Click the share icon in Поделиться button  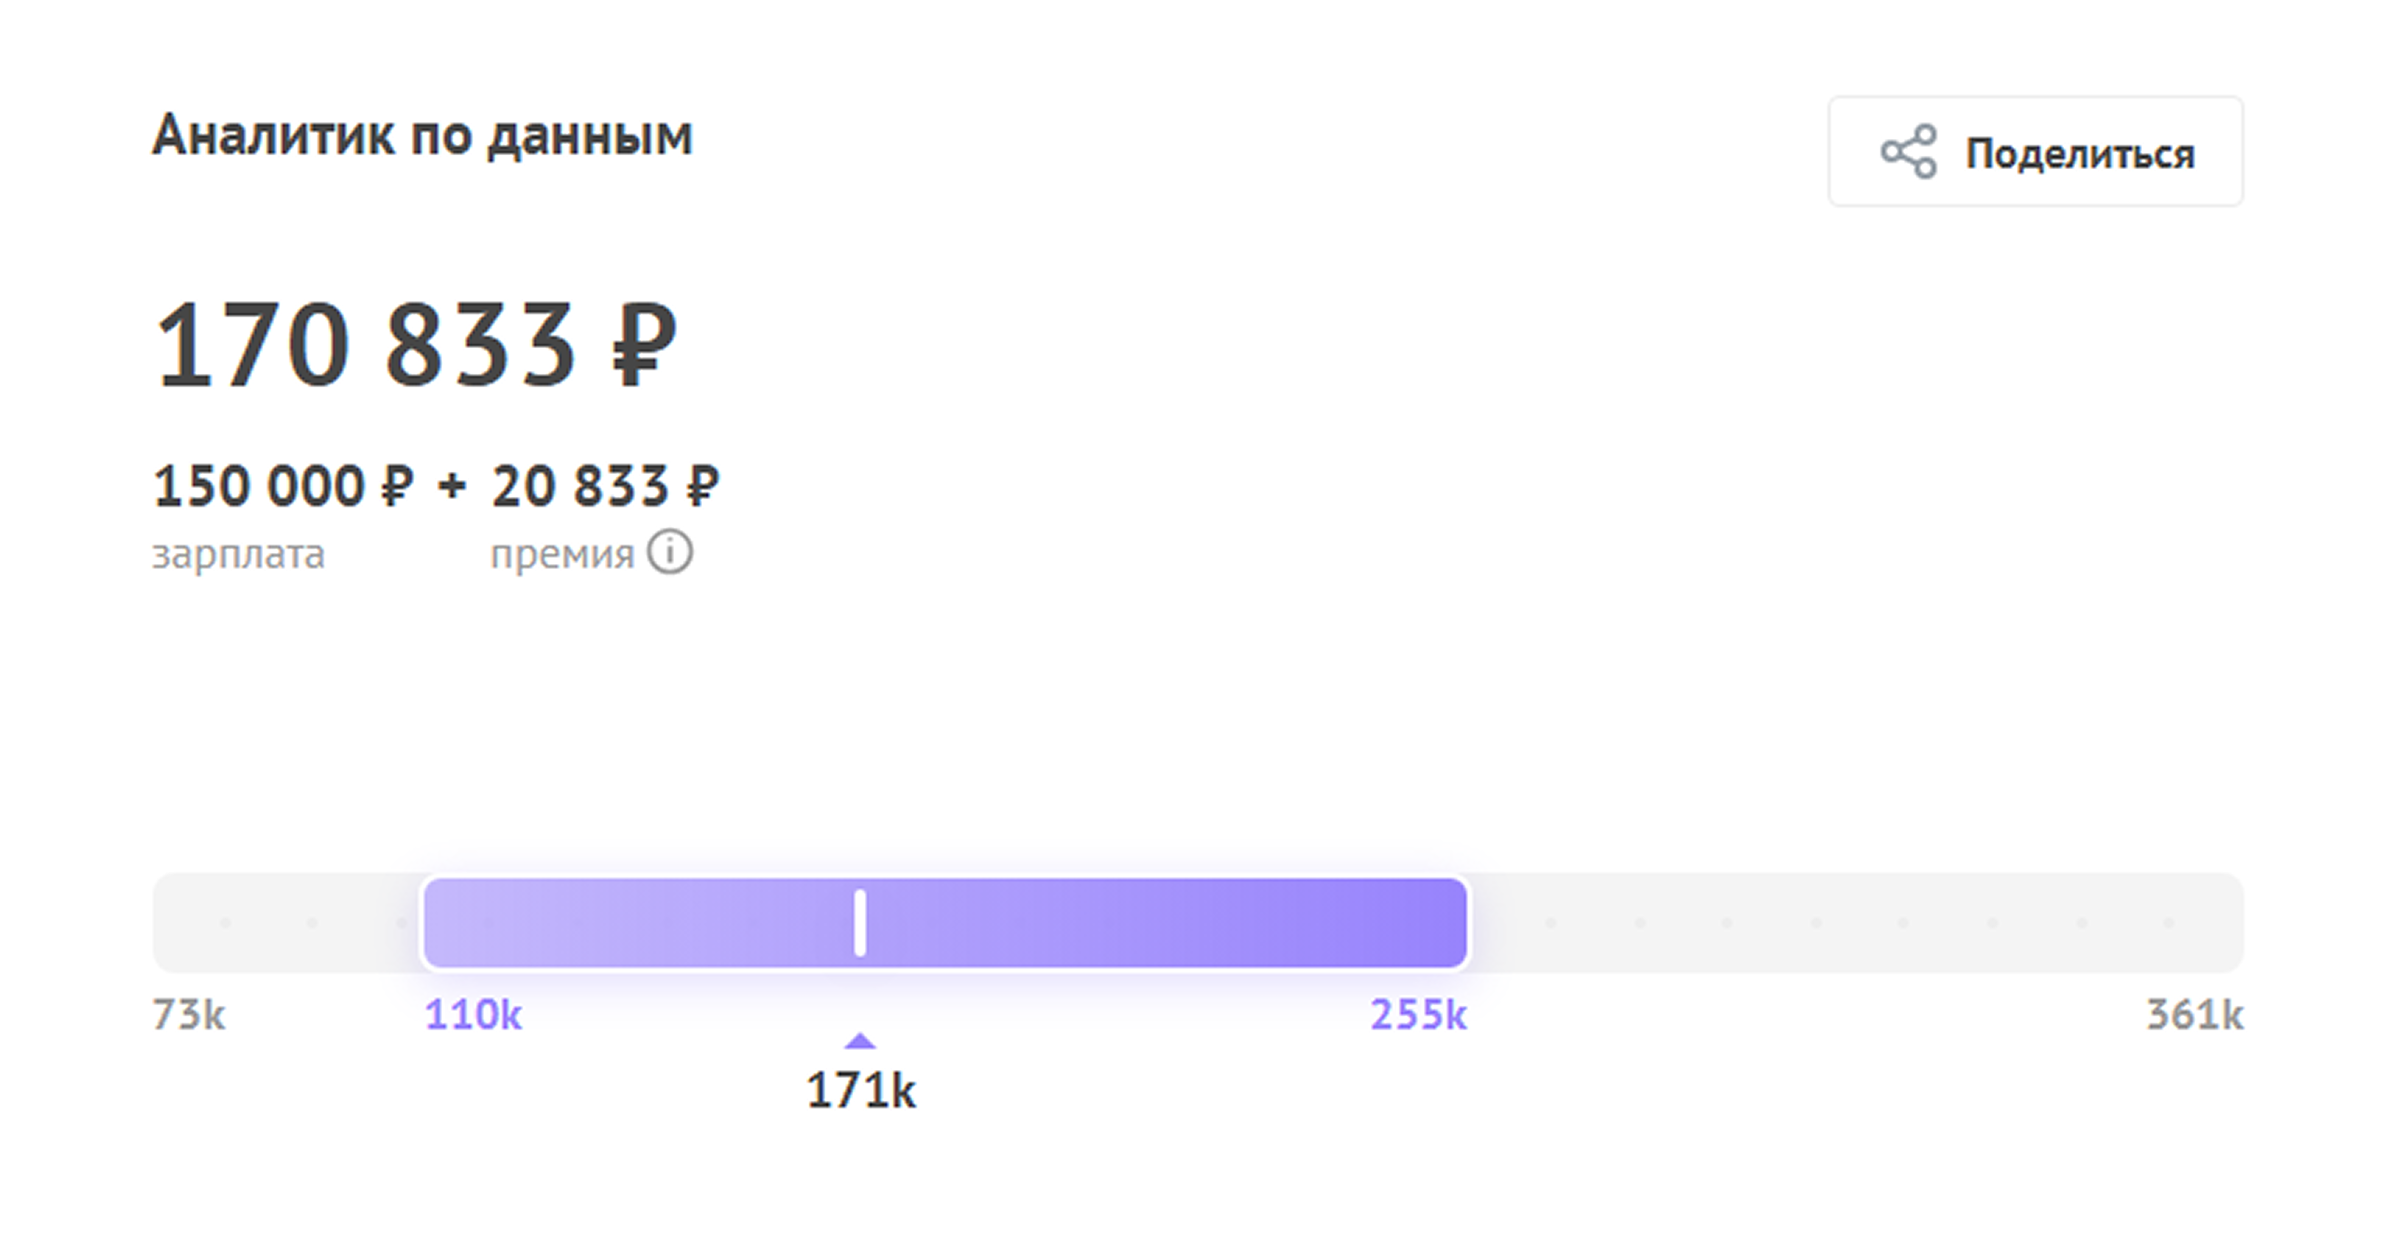click(x=1908, y=152)
